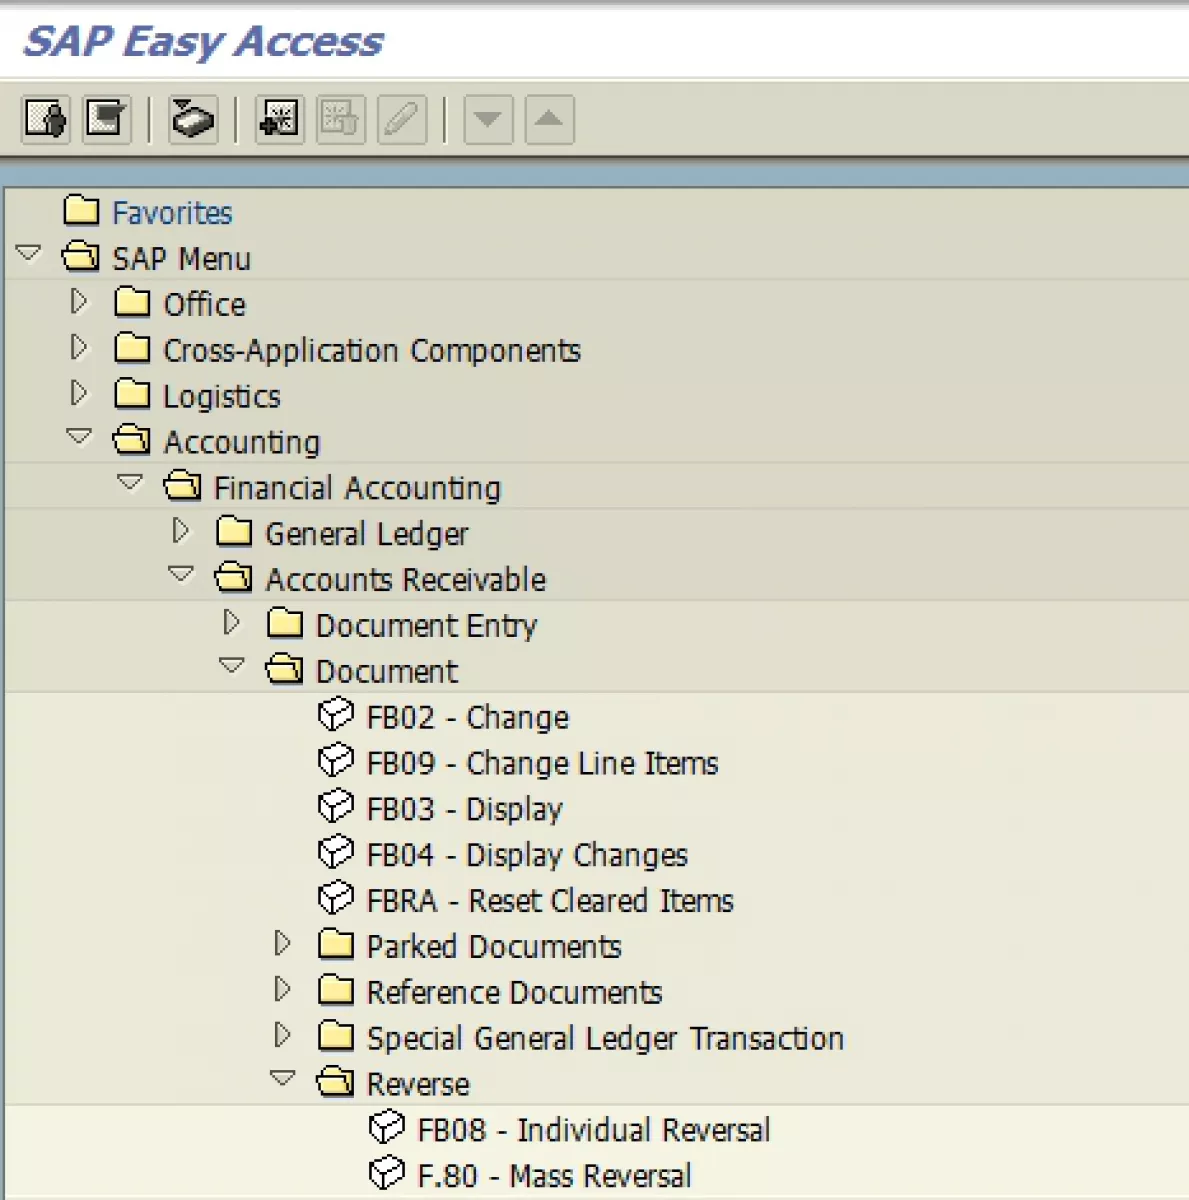
Task: Collapse the Accounts Receivable node
Action: (x=181, y=575)
